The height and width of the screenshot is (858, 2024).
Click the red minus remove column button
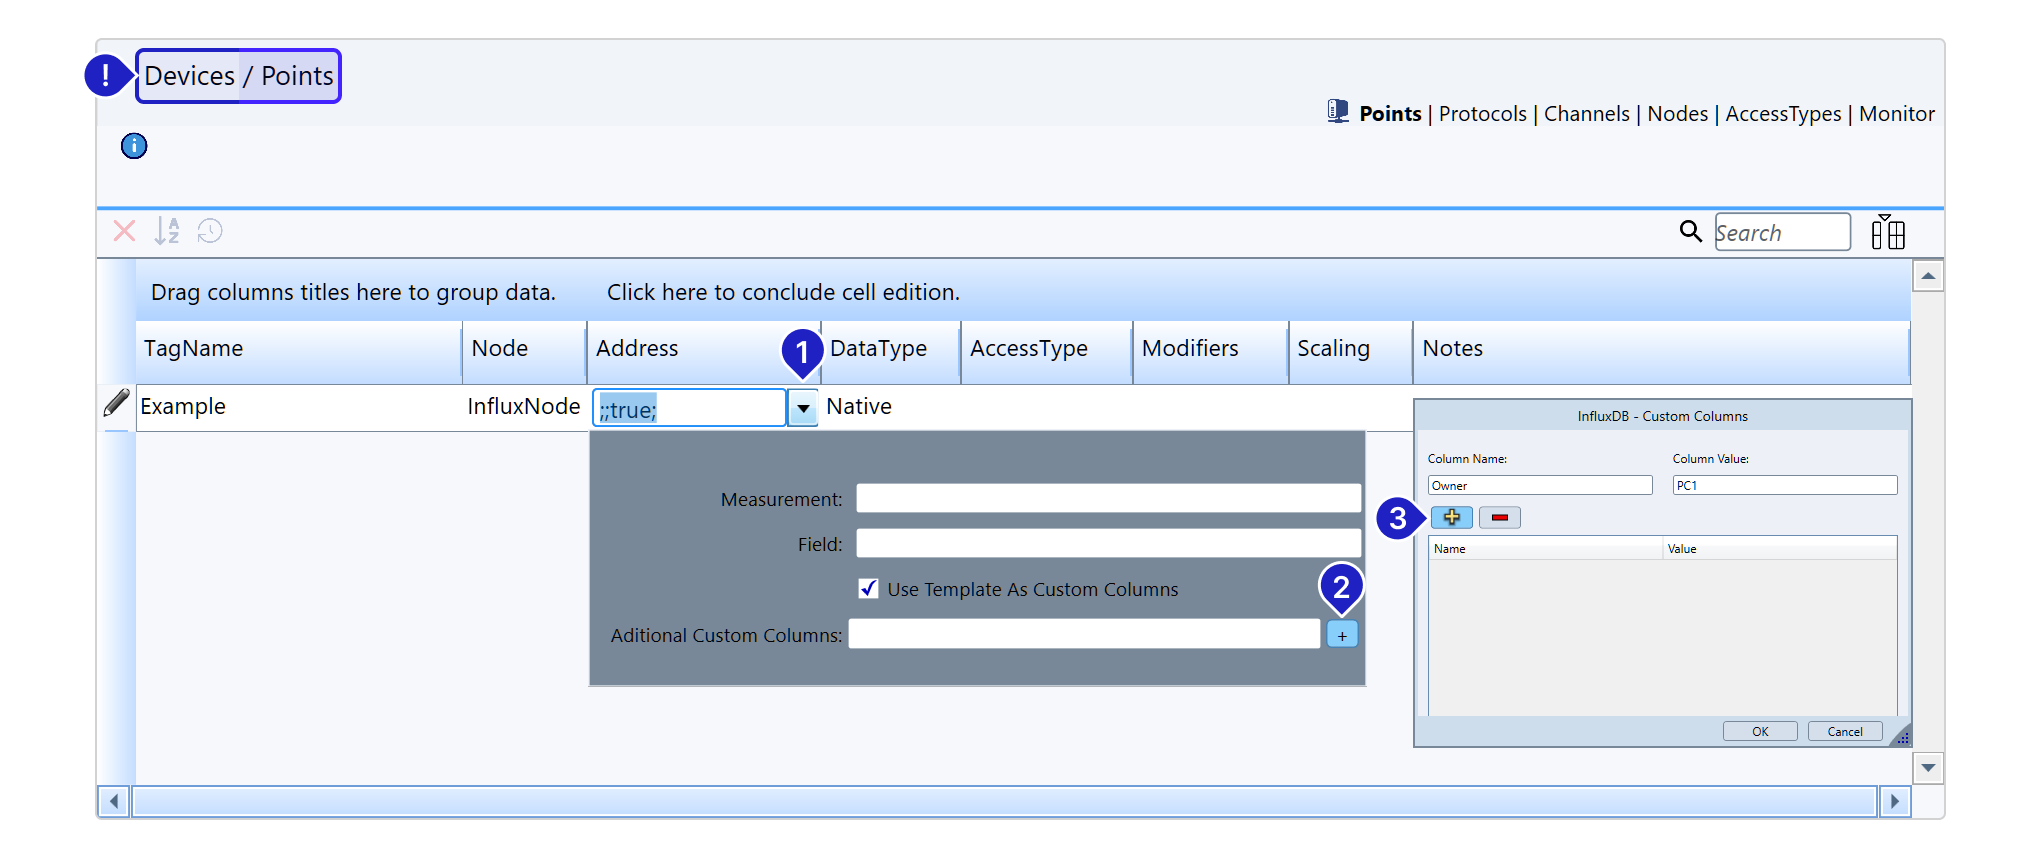coord(1499,517)
